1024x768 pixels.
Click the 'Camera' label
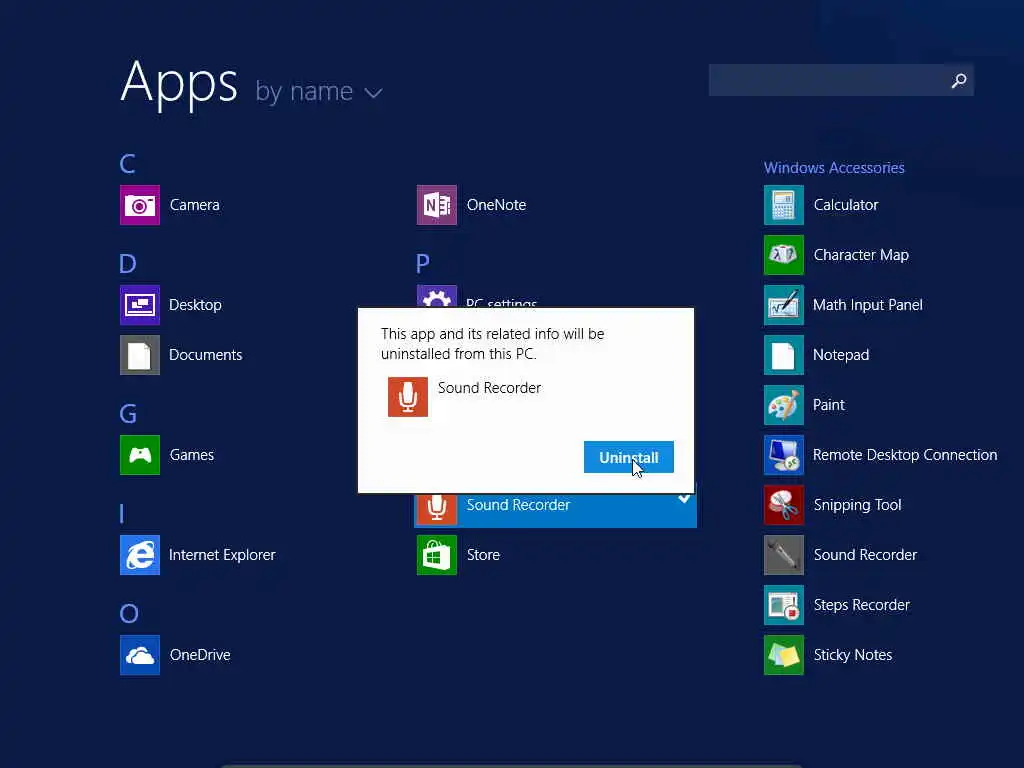point(195,205)
